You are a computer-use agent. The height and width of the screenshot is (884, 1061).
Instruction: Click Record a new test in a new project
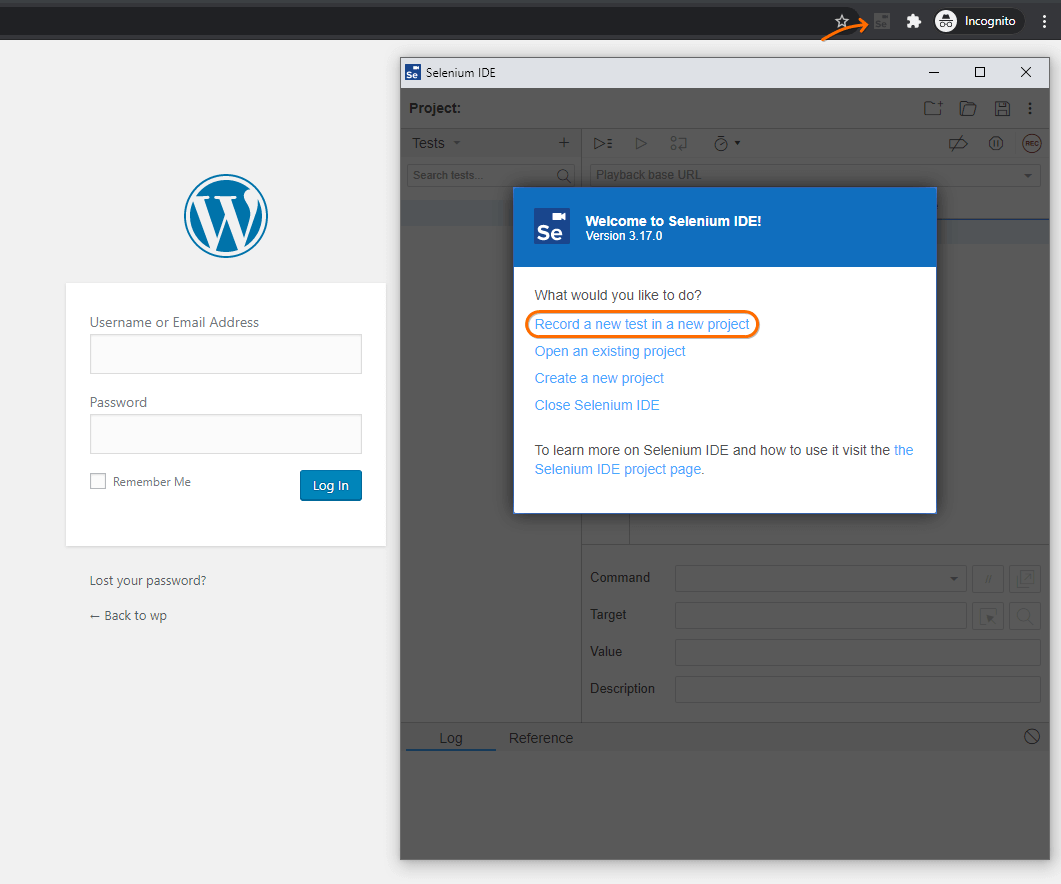point(642,324)
